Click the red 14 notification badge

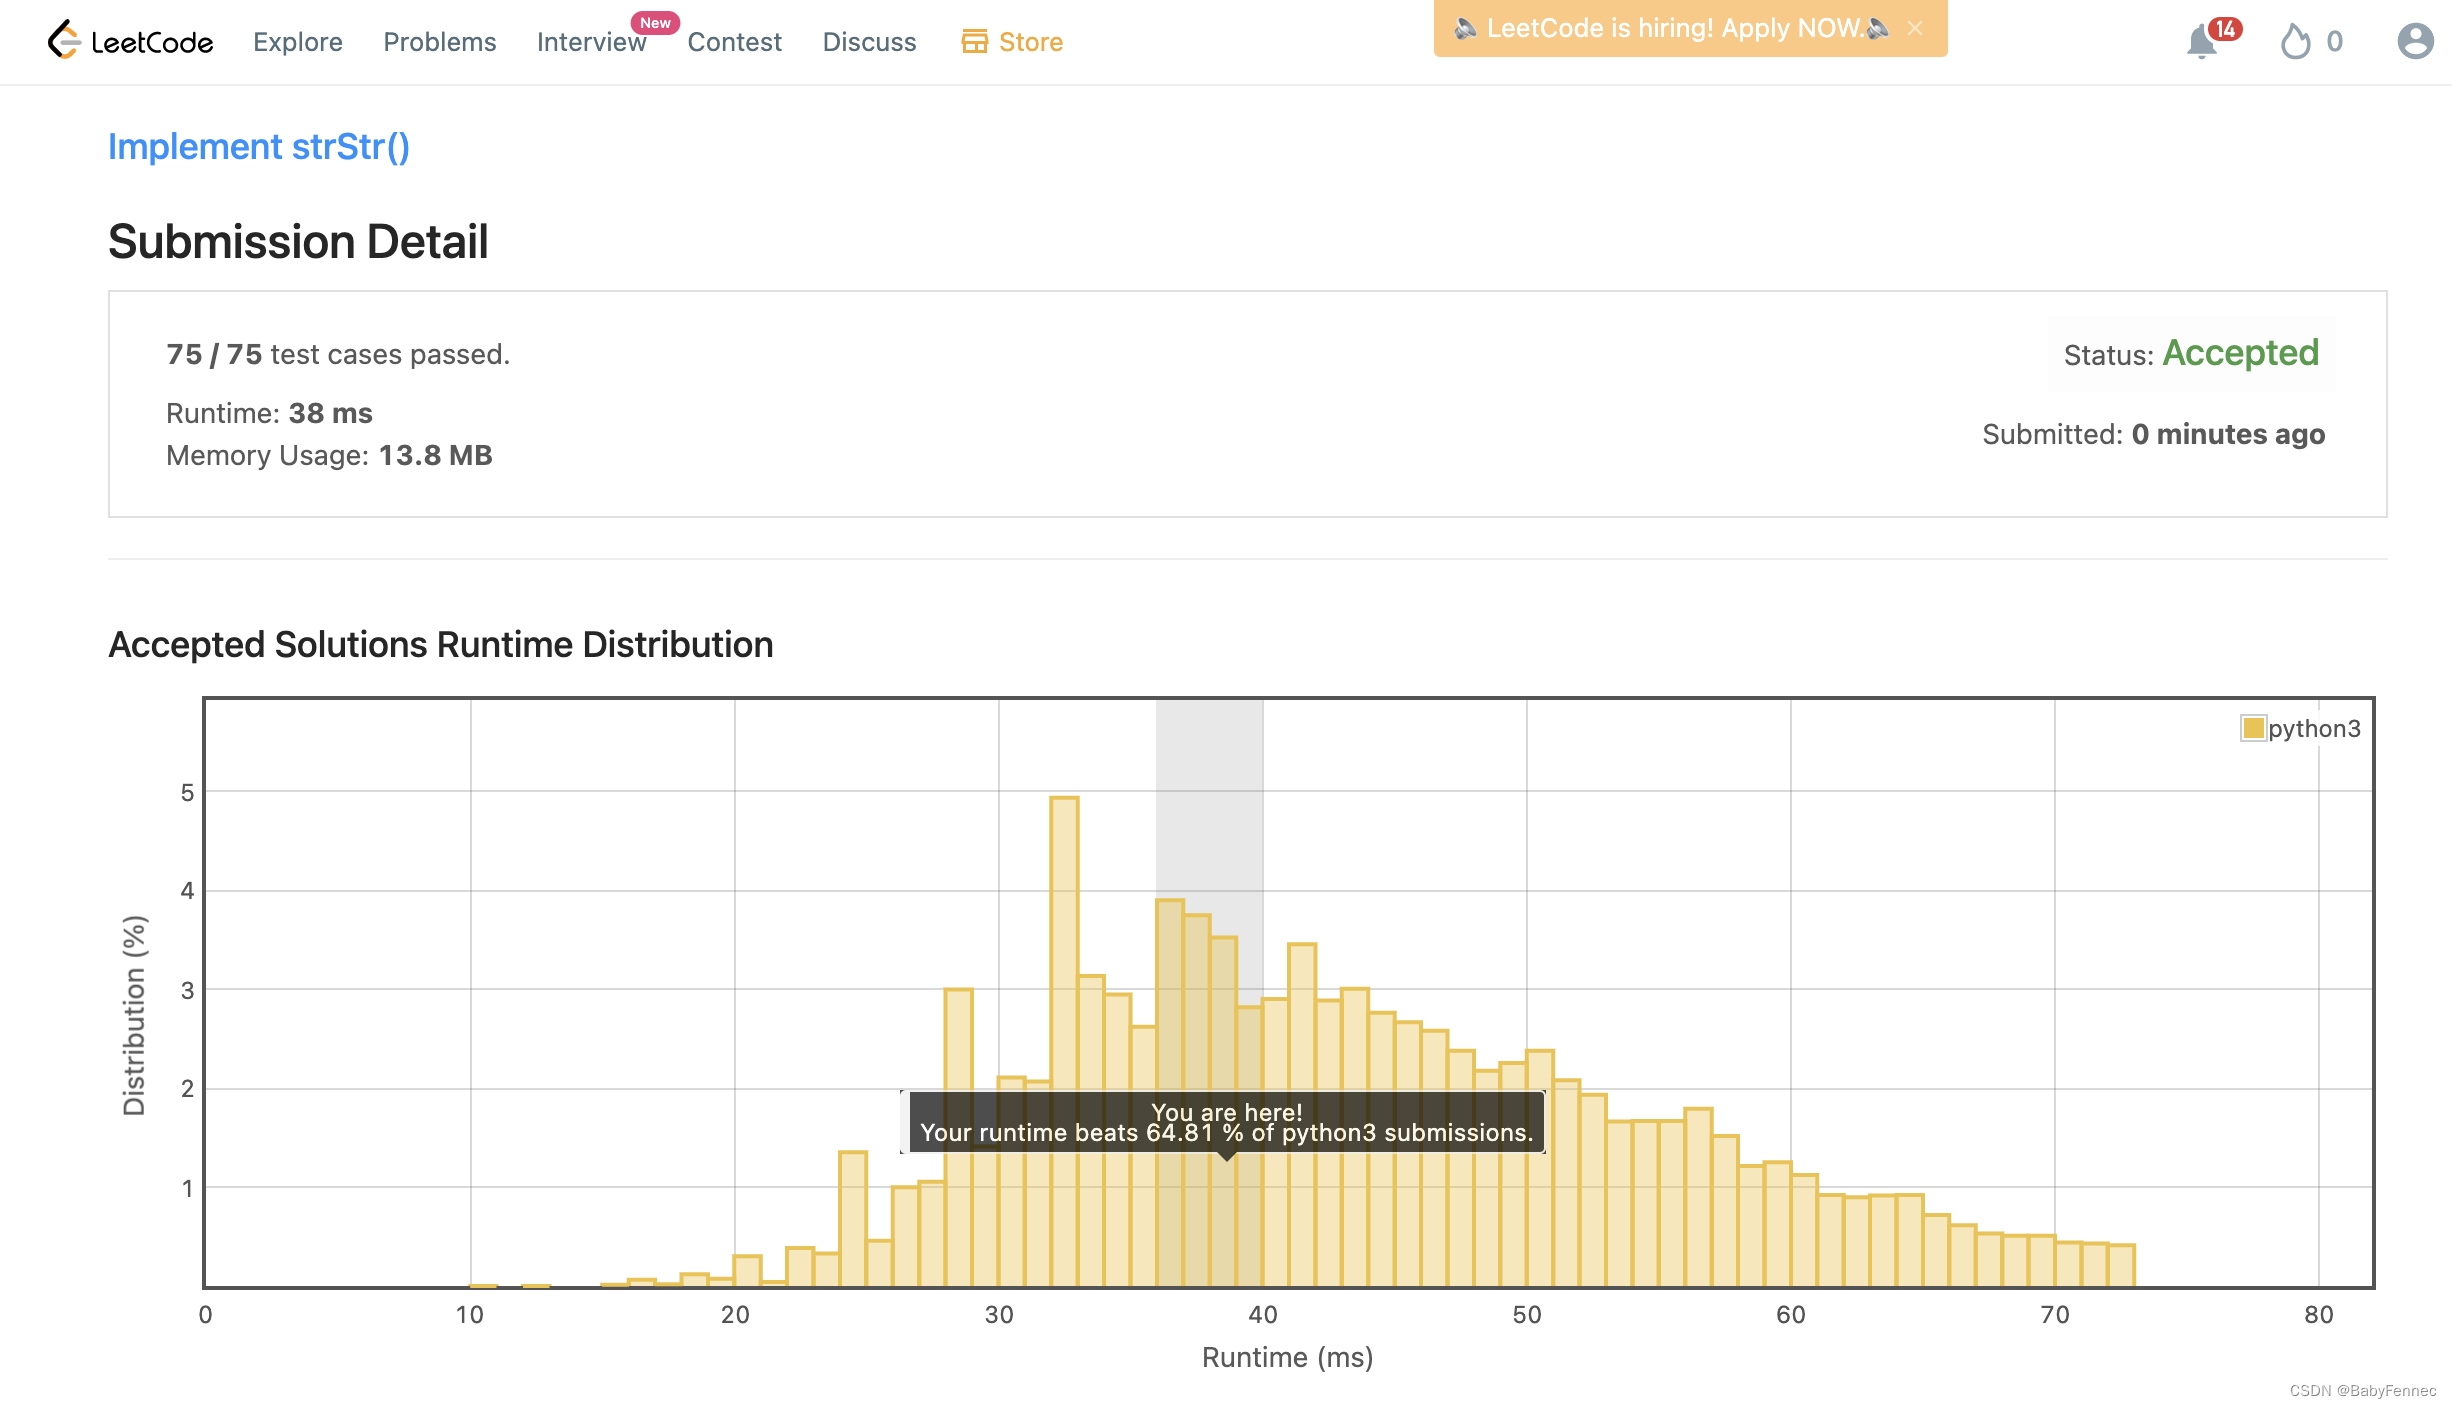click(x=2225, y=29)
